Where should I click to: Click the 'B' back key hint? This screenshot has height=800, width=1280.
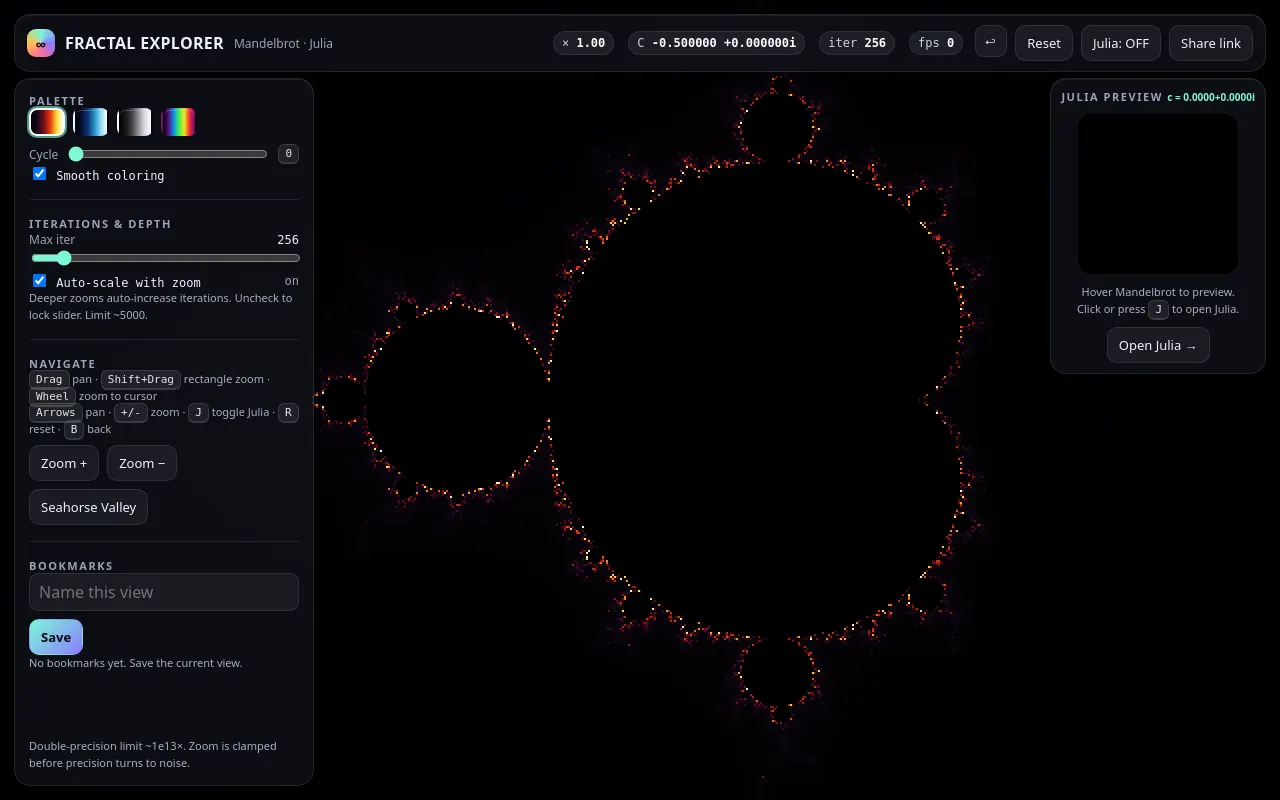pos(73,429)
